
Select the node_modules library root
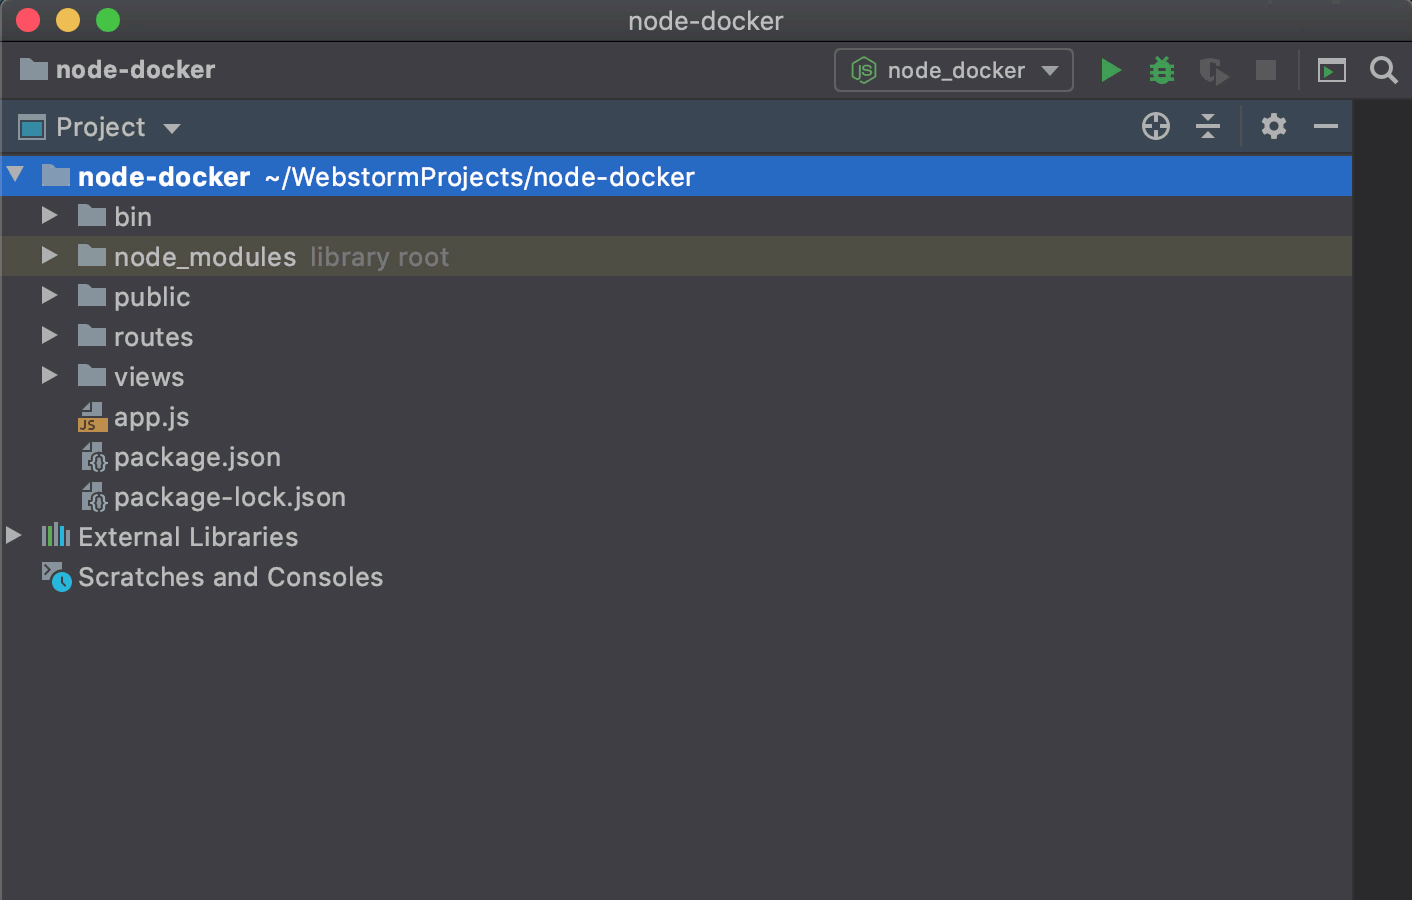(204, 256)
